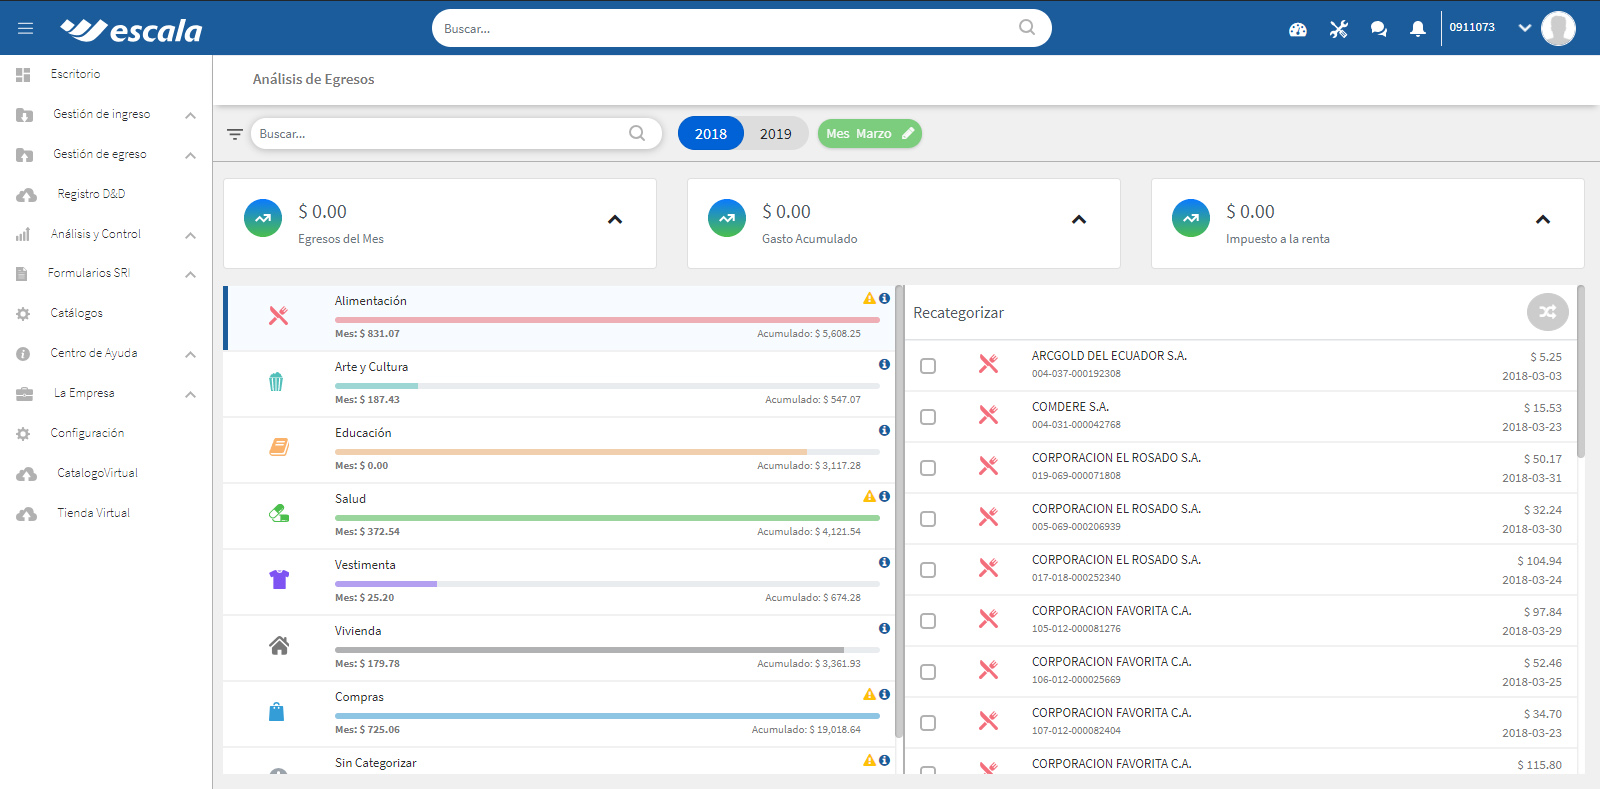
Task: Select the Sin Categorizar category row
Action: pos(560,762)
